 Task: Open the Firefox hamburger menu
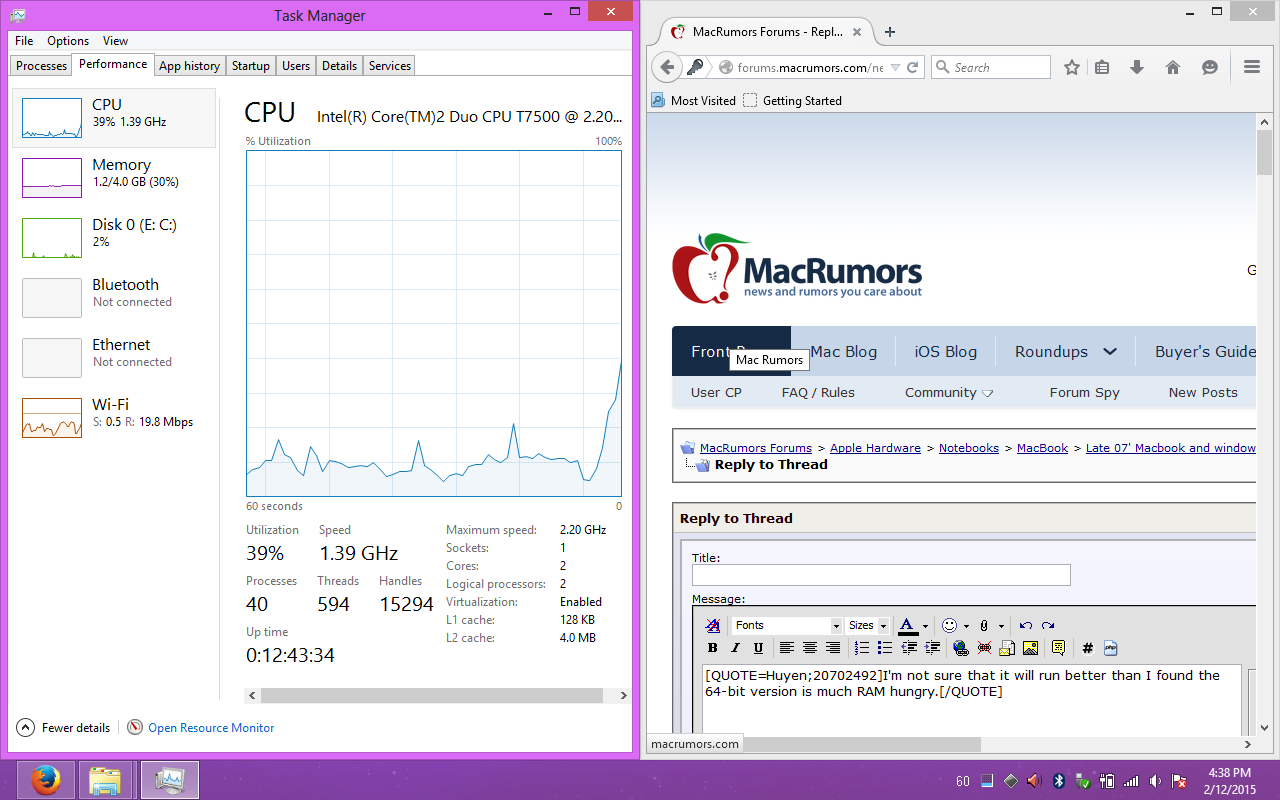(x=1251, y=67)
